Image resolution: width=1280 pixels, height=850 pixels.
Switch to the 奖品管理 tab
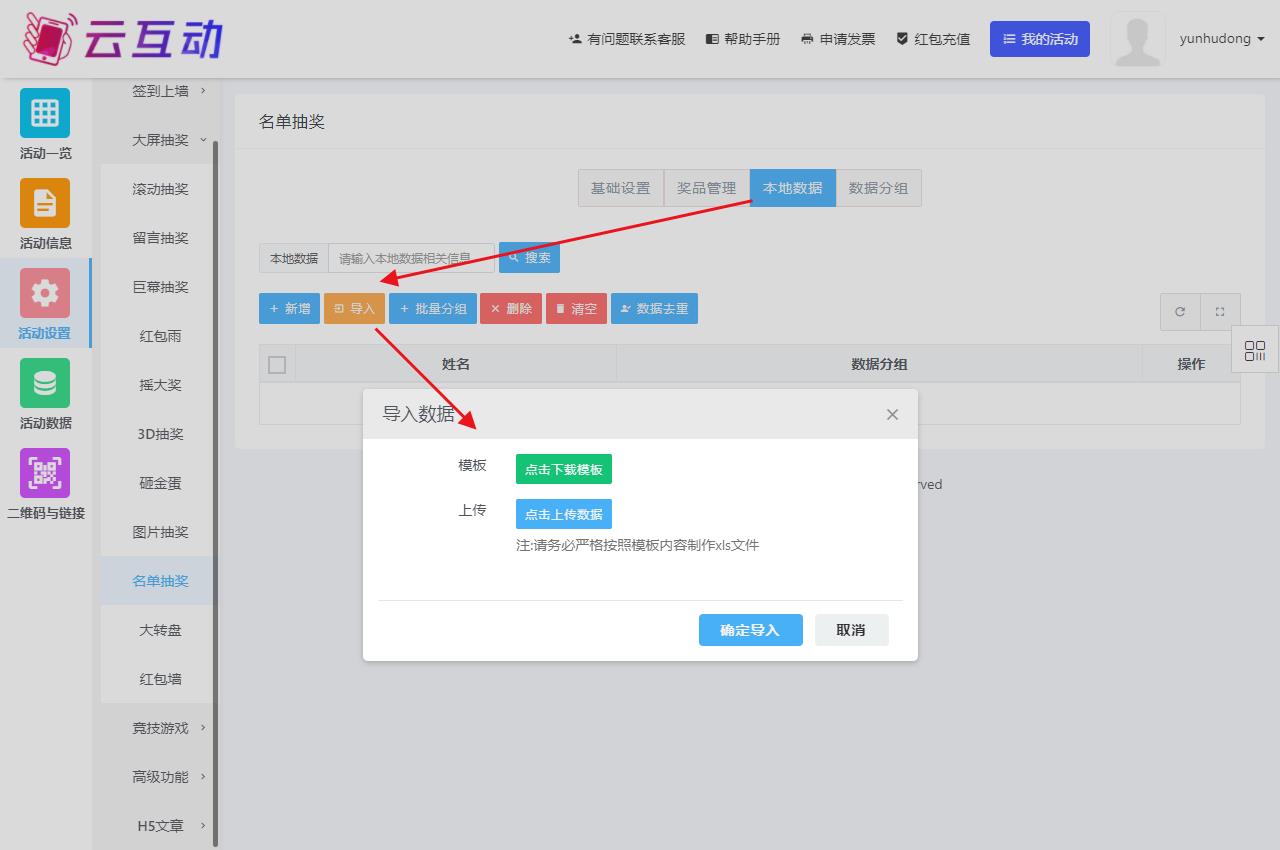click(706, 188)
